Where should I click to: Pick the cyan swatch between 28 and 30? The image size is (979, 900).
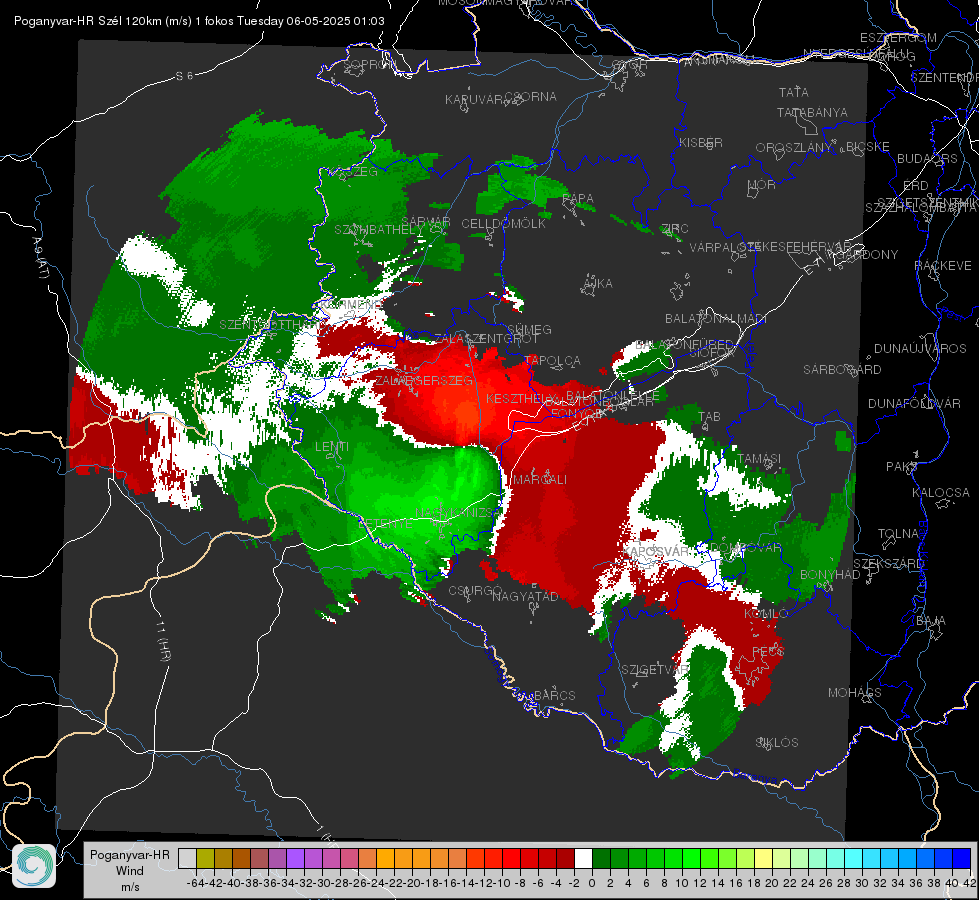[854, 858]
